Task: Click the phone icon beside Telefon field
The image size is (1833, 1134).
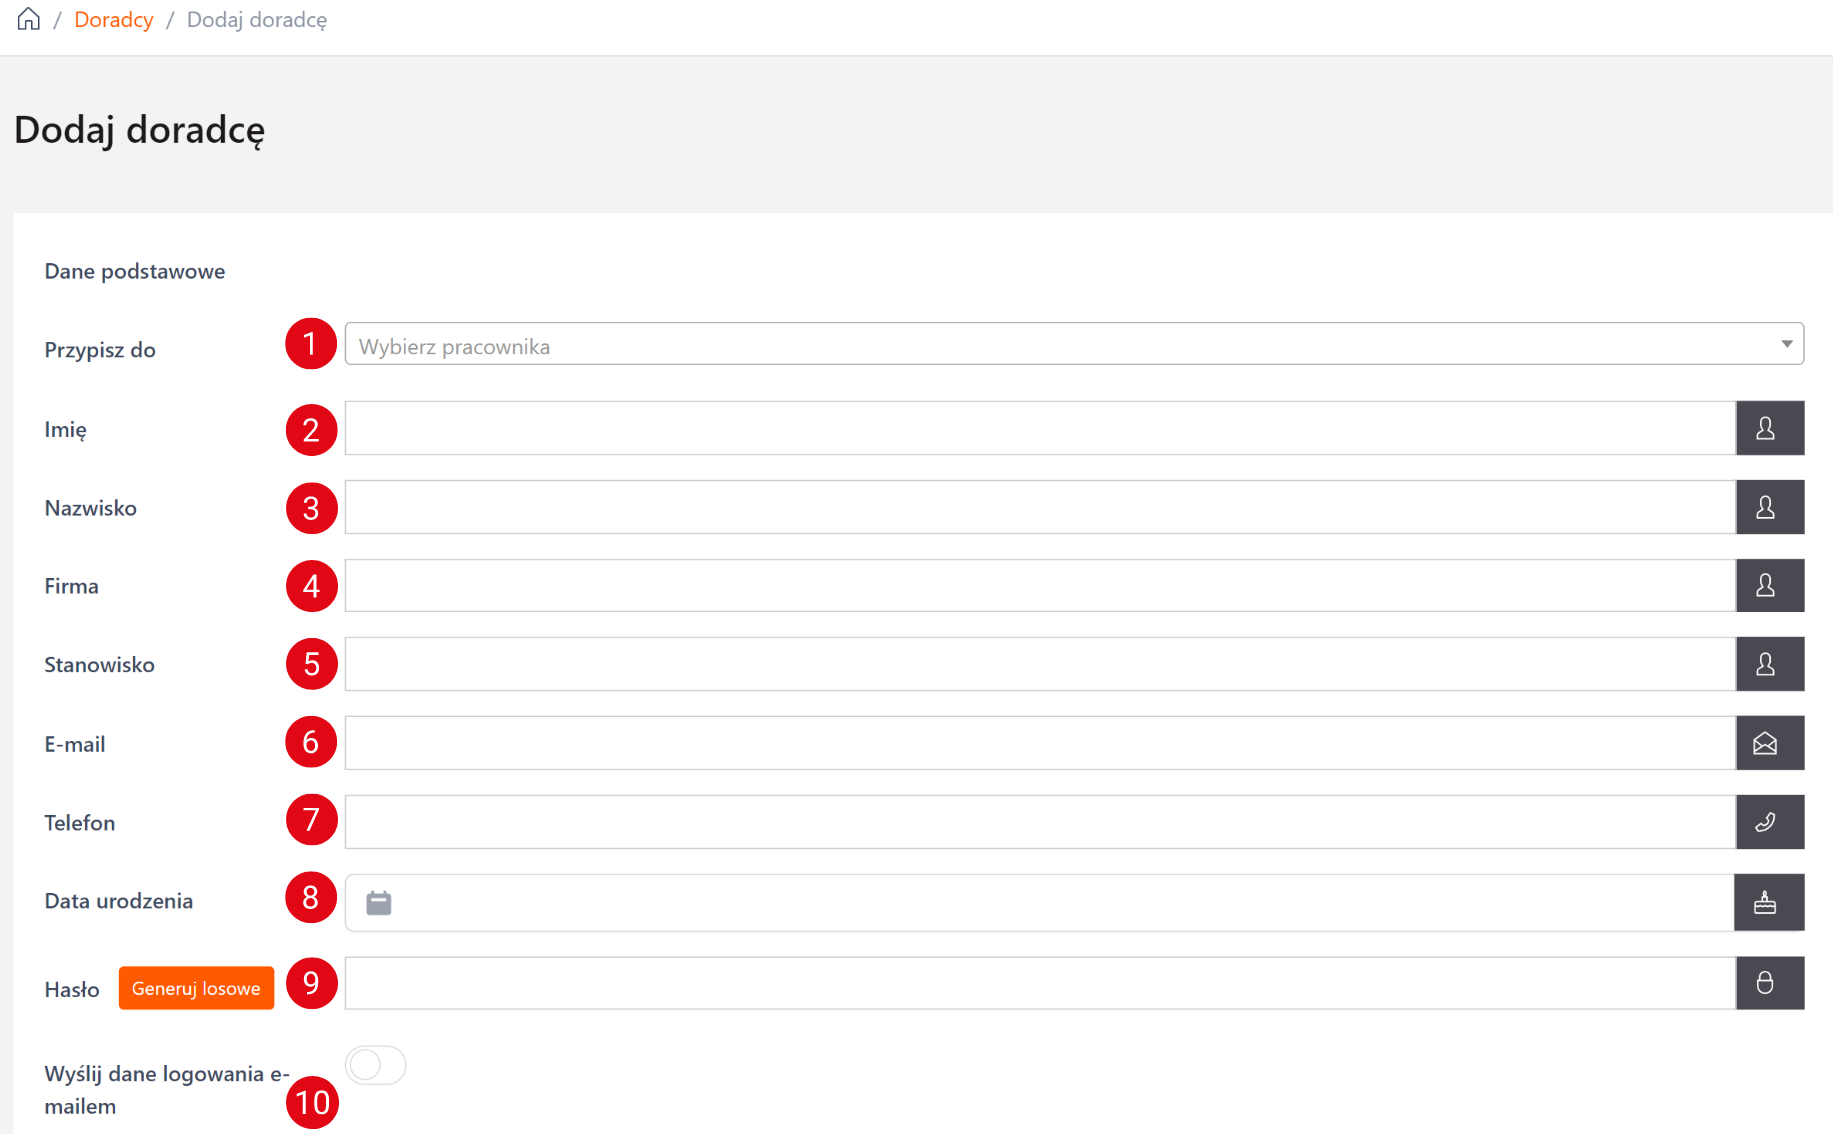Action: [1768, 823]
